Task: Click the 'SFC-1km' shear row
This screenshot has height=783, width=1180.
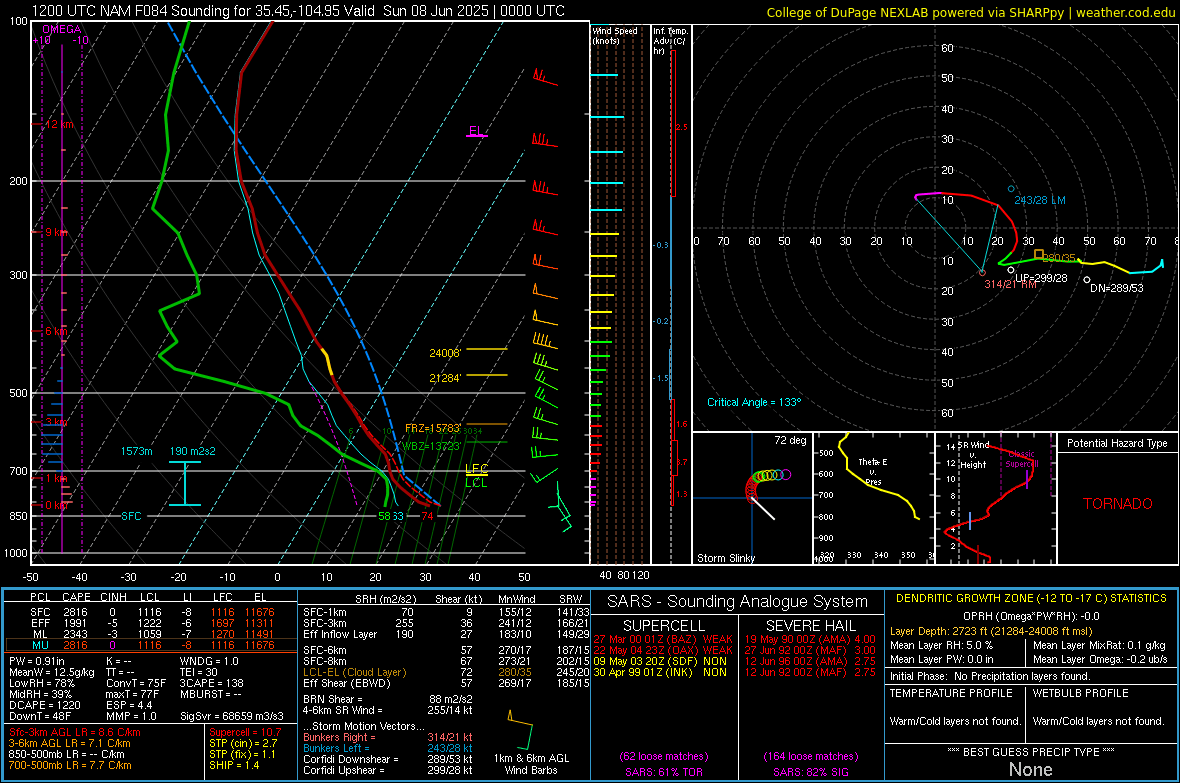Action: (x=446, y=612)
